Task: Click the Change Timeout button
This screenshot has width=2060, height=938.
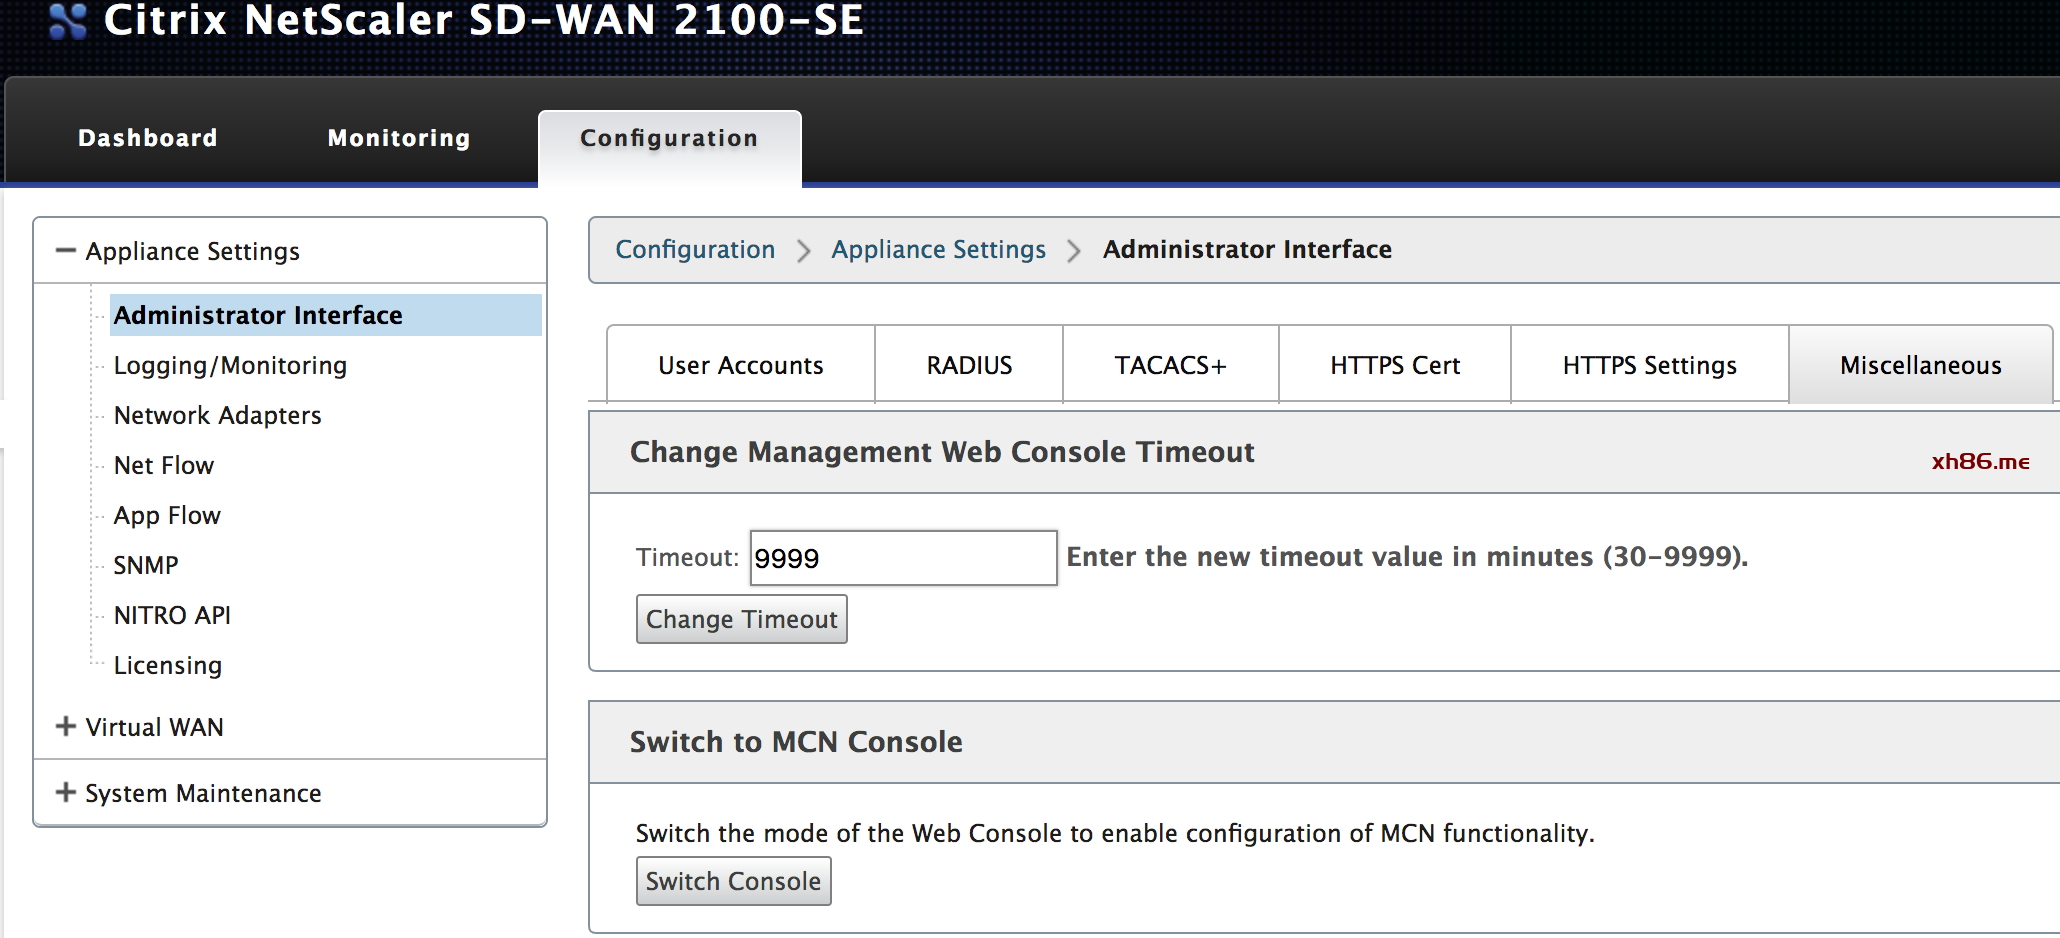Action: click(x=742, y=619)
